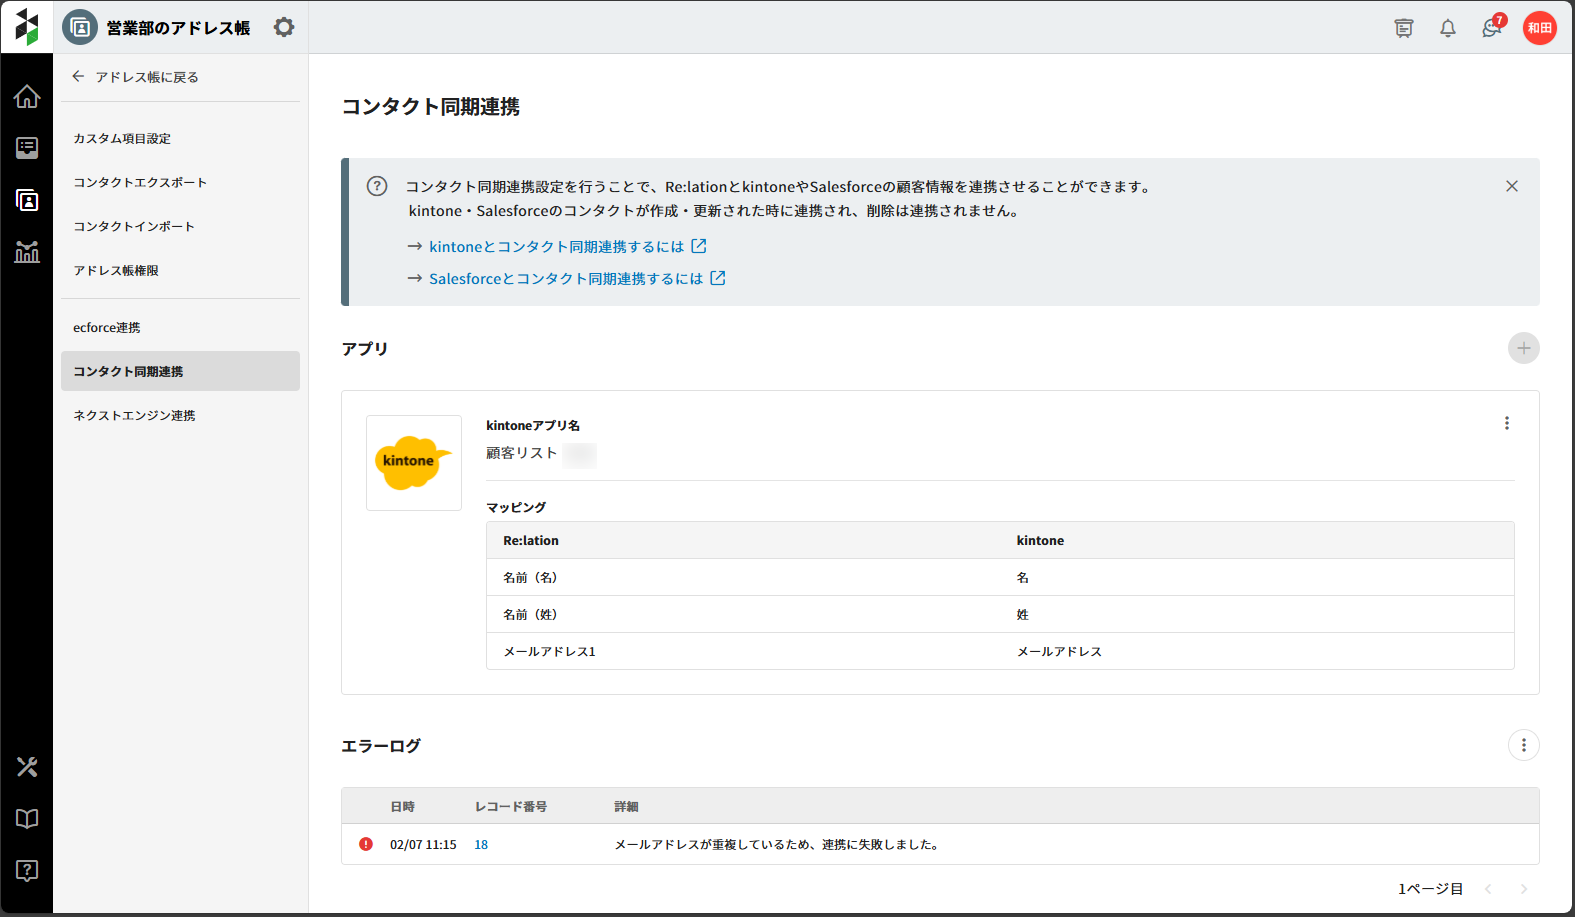Select カスタム項目設定 in the sidebar

point(122,139)
